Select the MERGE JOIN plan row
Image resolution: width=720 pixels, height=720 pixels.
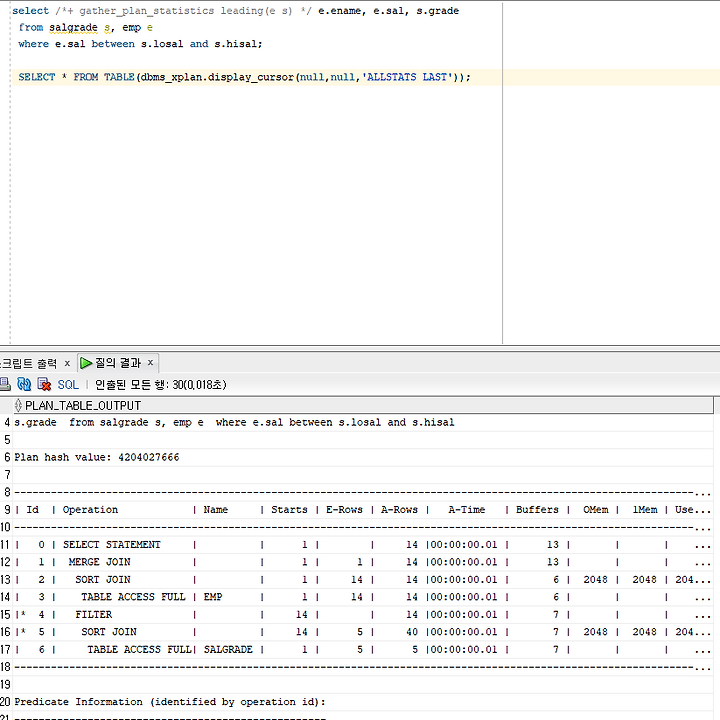pos(363,562)
